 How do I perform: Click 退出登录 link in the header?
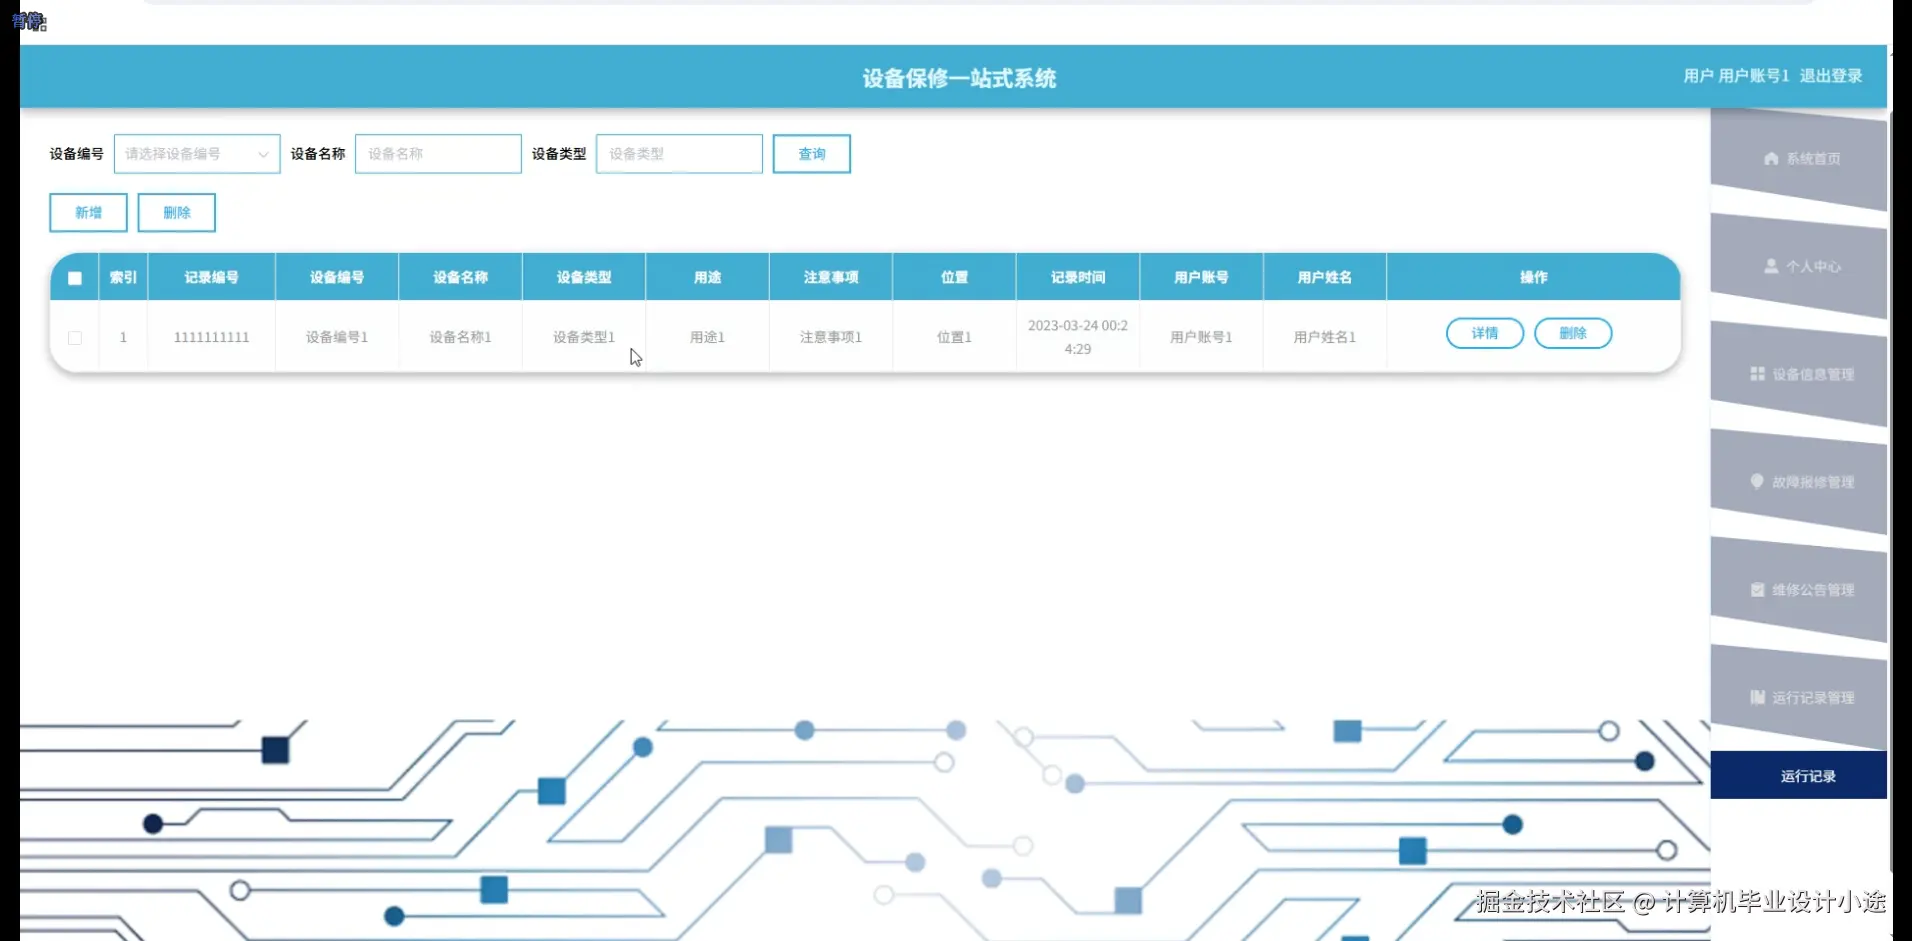[x=1830, y=76]
